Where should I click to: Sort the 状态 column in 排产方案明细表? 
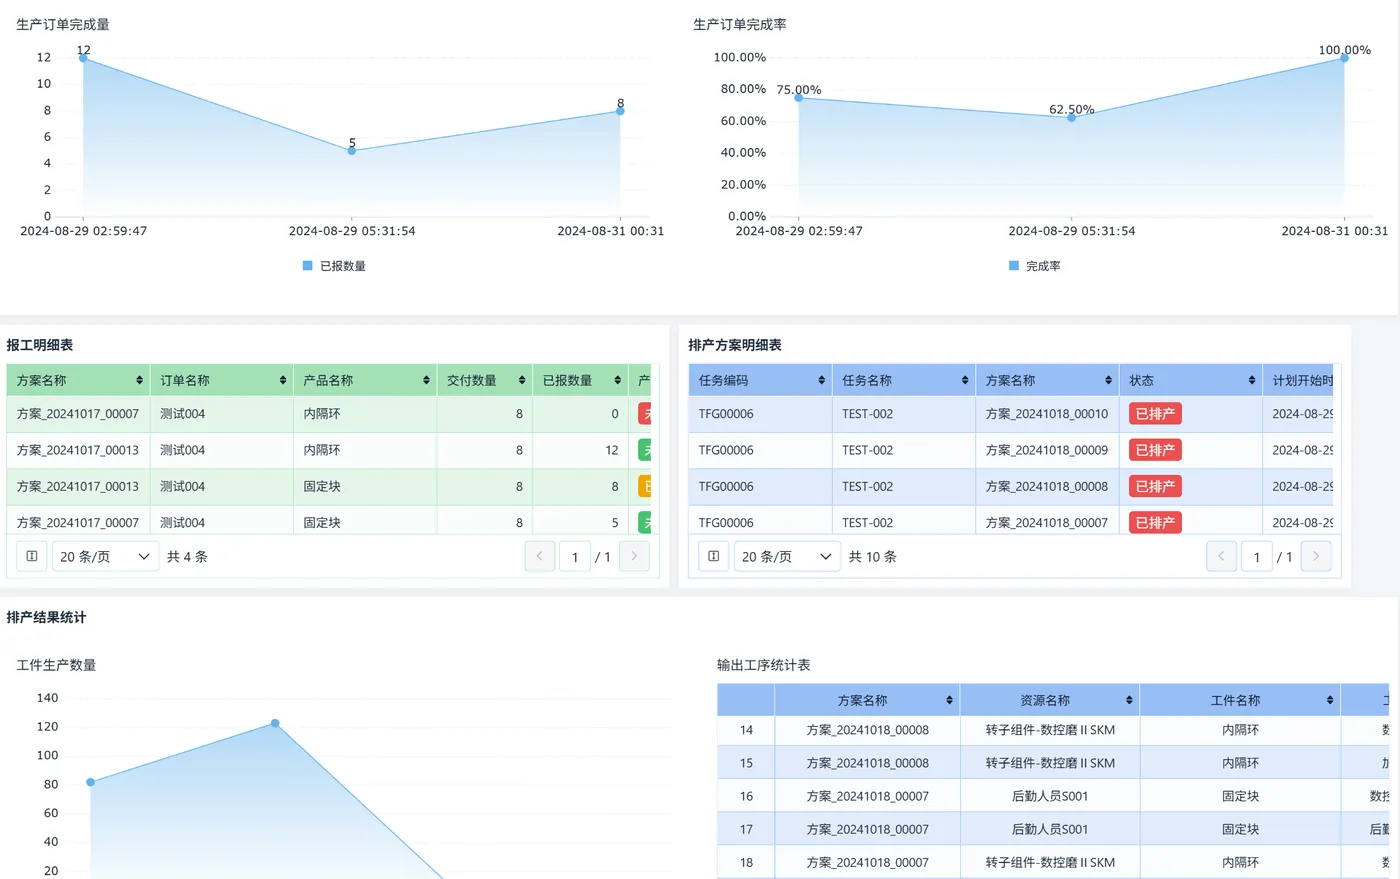pyautogui.click(x=1252, y=380)
